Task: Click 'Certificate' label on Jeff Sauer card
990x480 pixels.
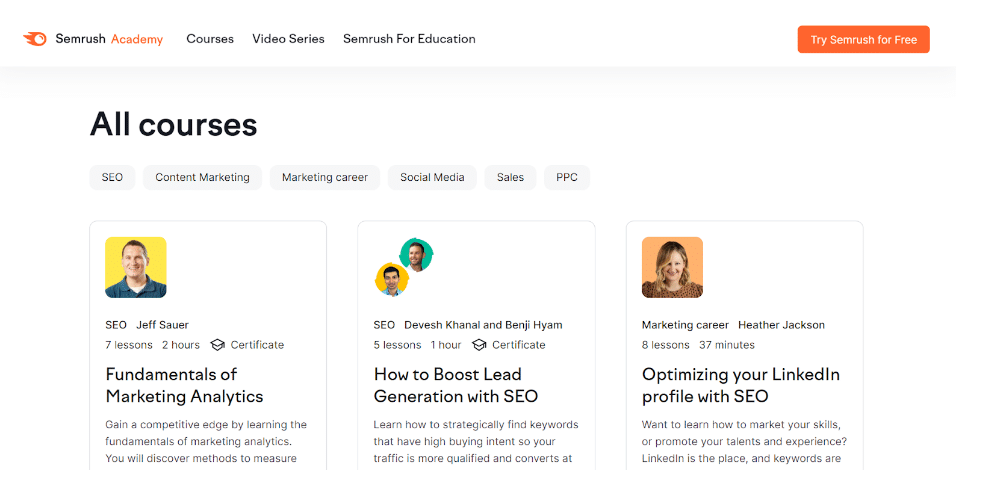Action: click(x=257, y=345)
